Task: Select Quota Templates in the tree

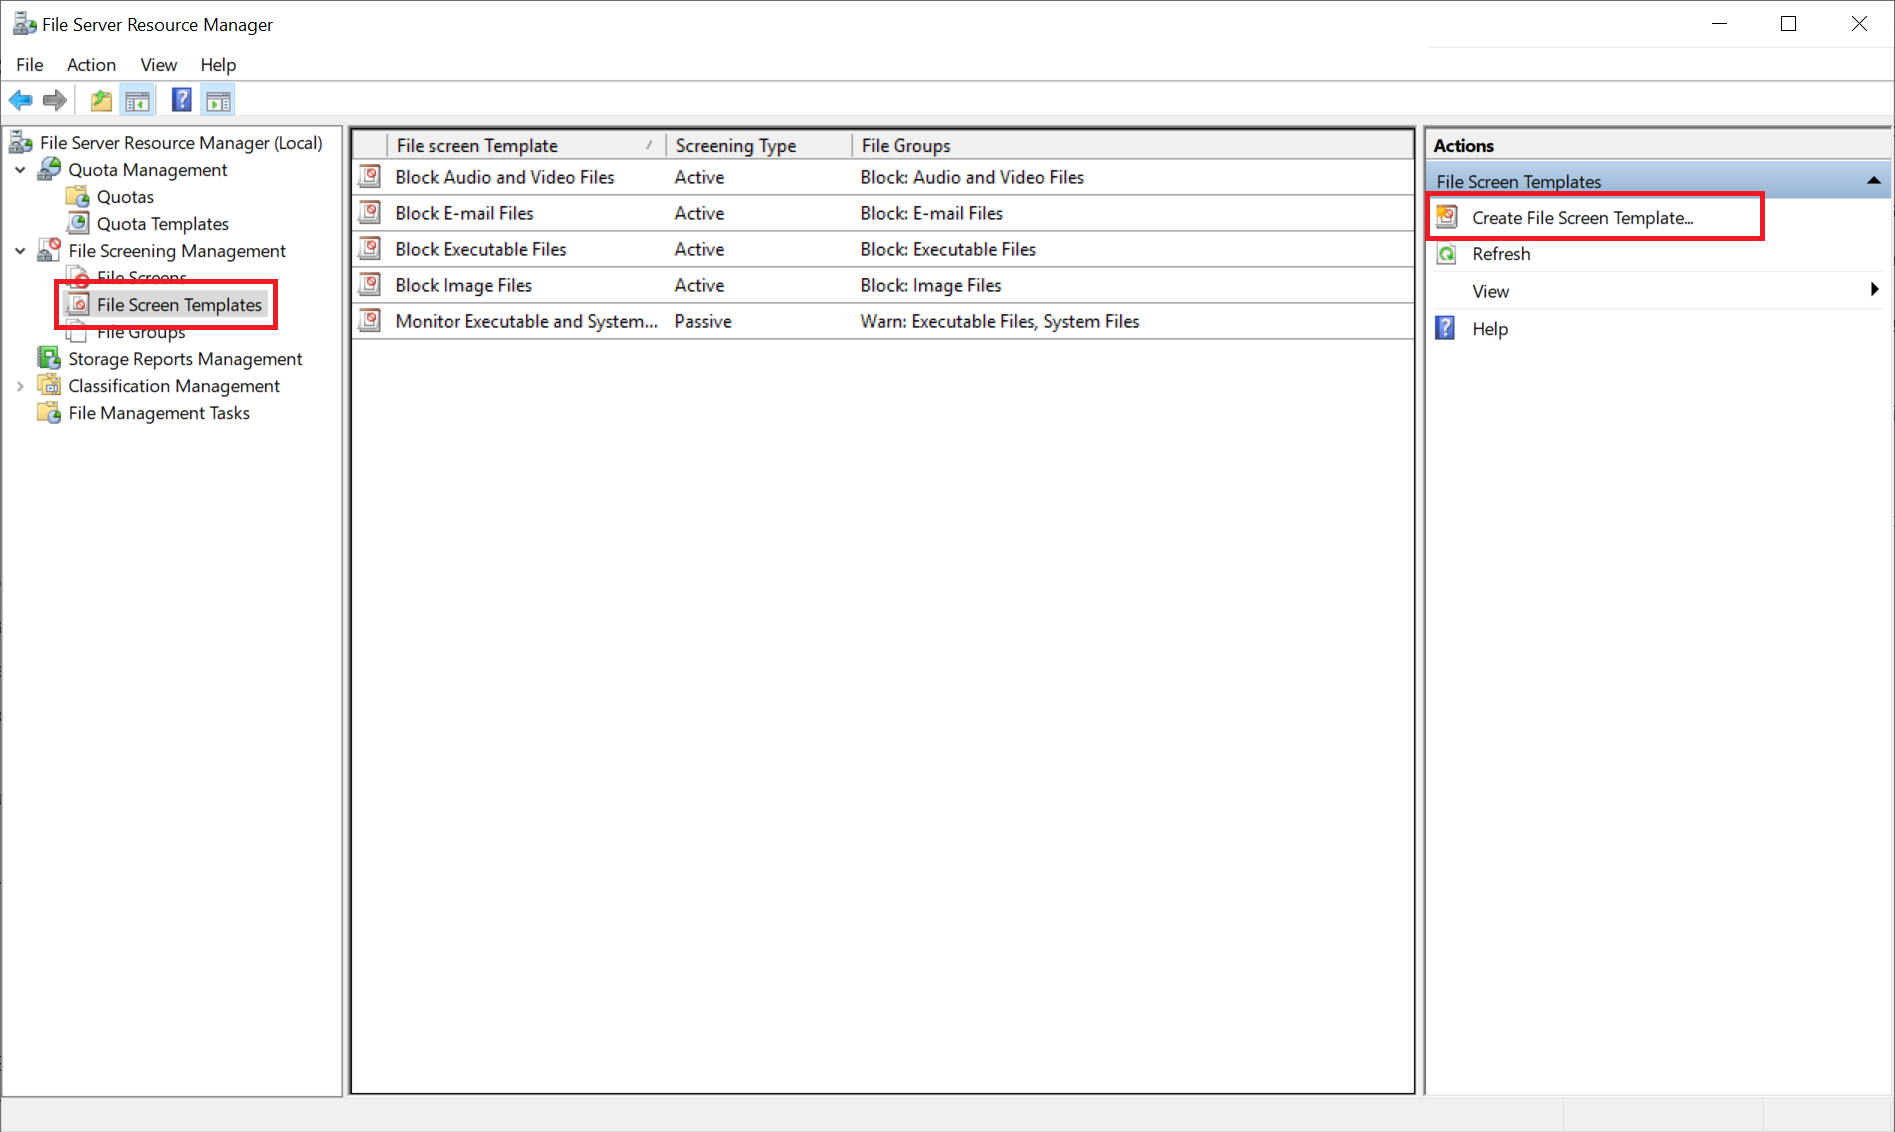Action: click(163, 224)
